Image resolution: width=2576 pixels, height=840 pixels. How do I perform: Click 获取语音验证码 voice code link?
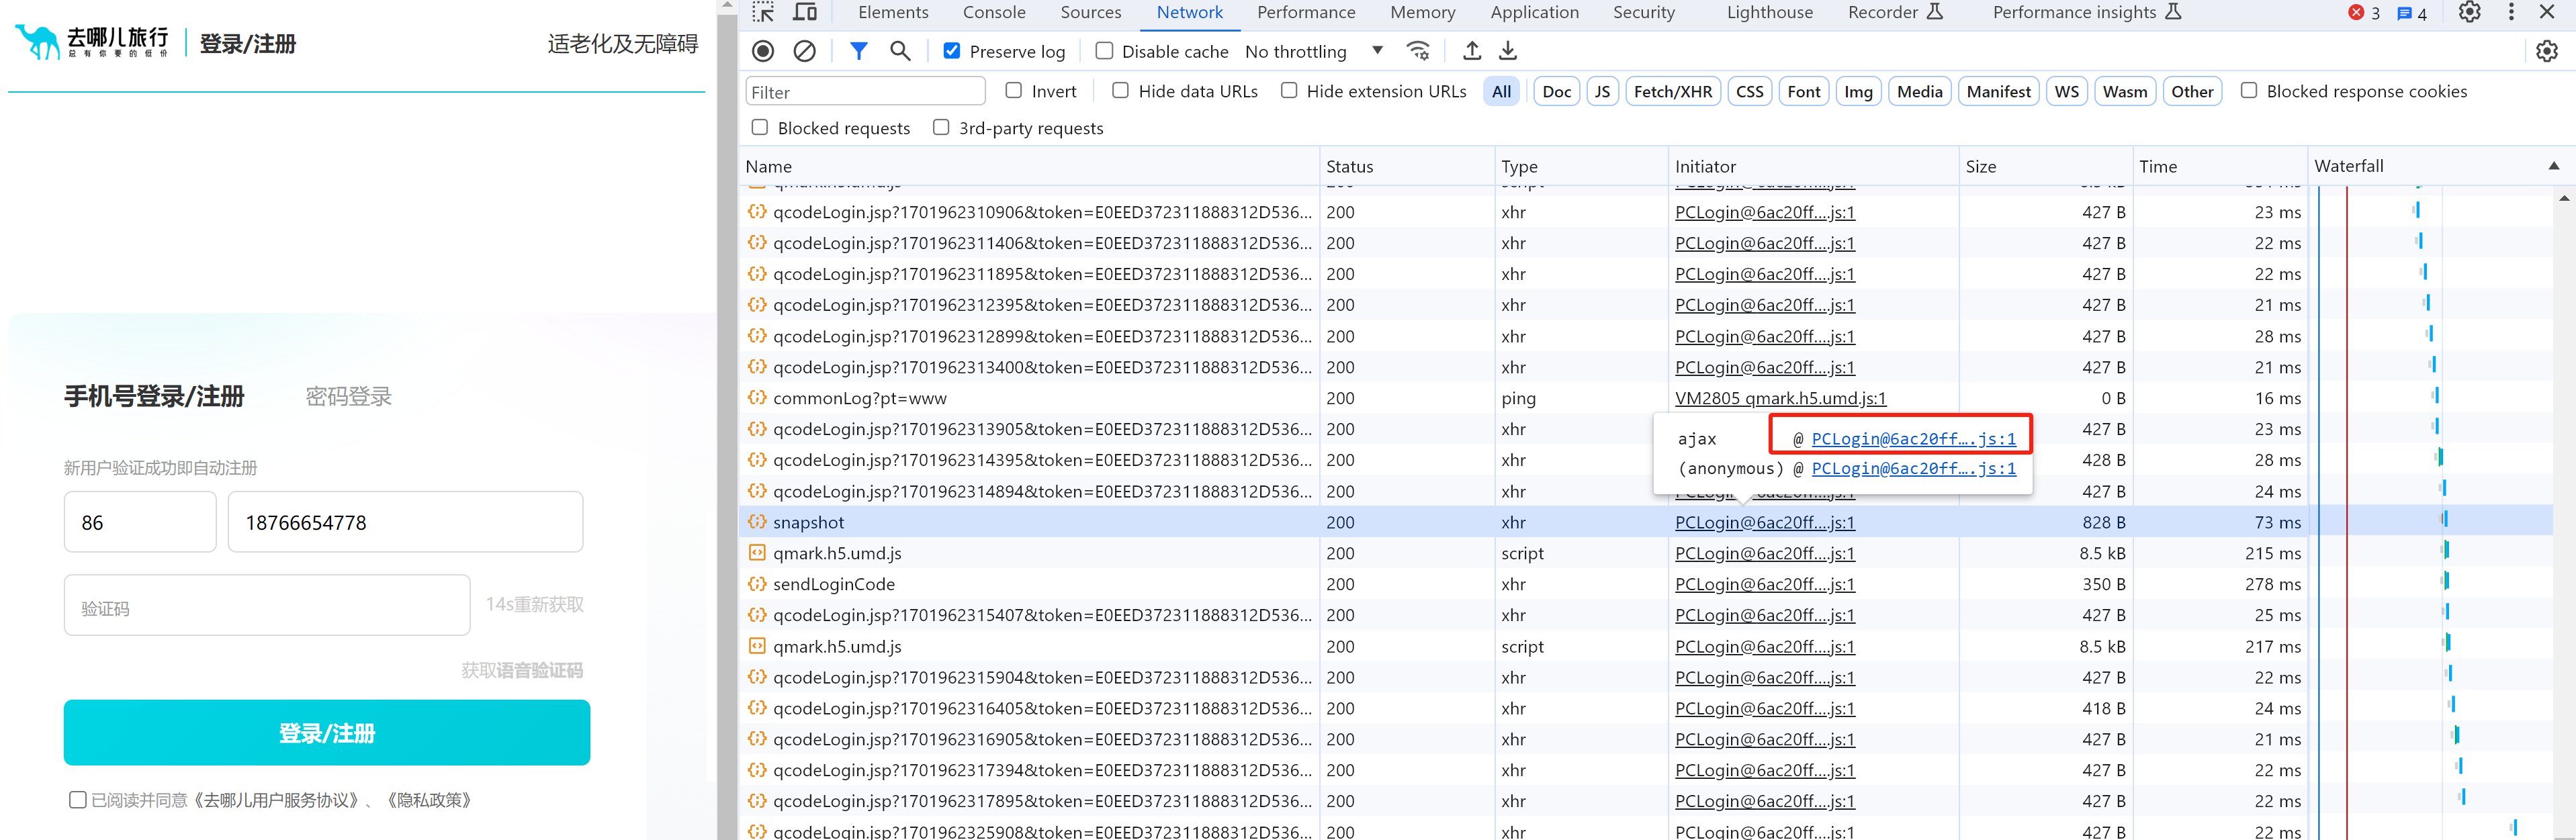[522, 670]
